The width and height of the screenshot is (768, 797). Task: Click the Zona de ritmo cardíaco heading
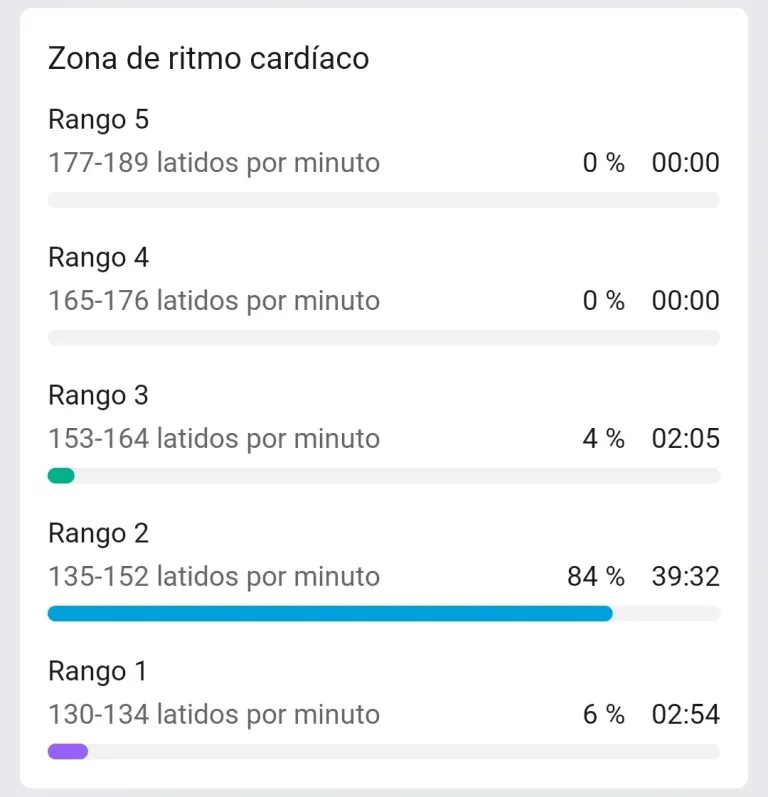click(x=208, y=58)
